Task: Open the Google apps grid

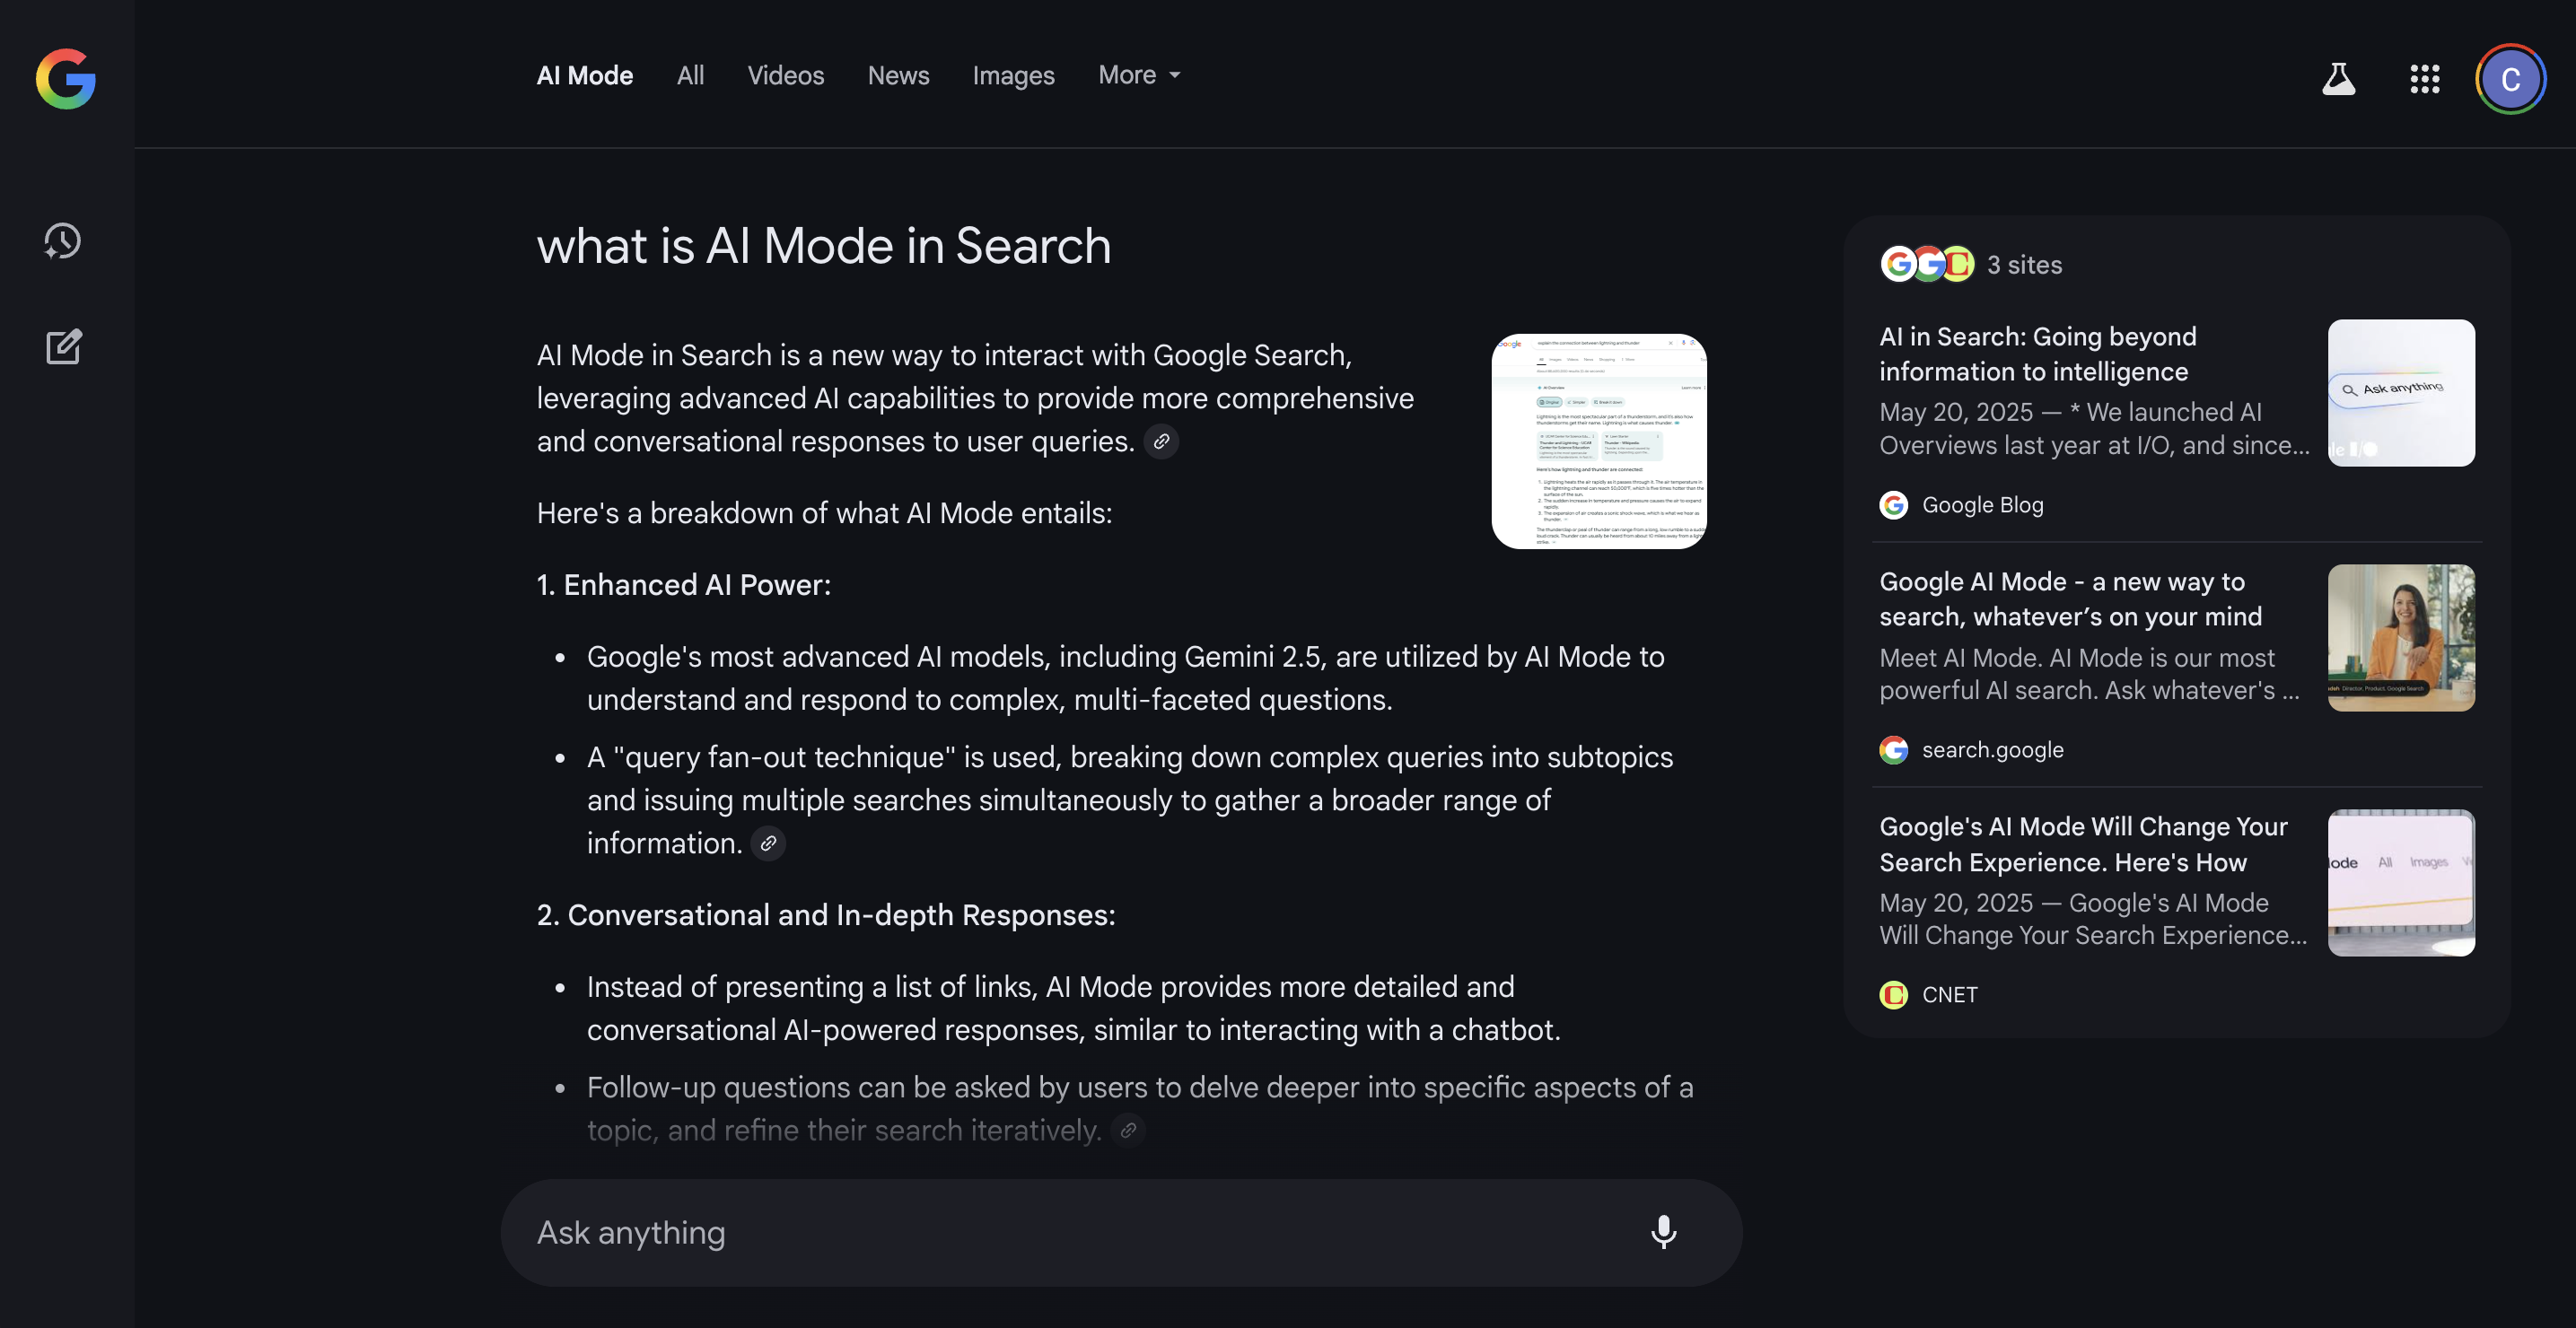Action: pos(2424,79)
